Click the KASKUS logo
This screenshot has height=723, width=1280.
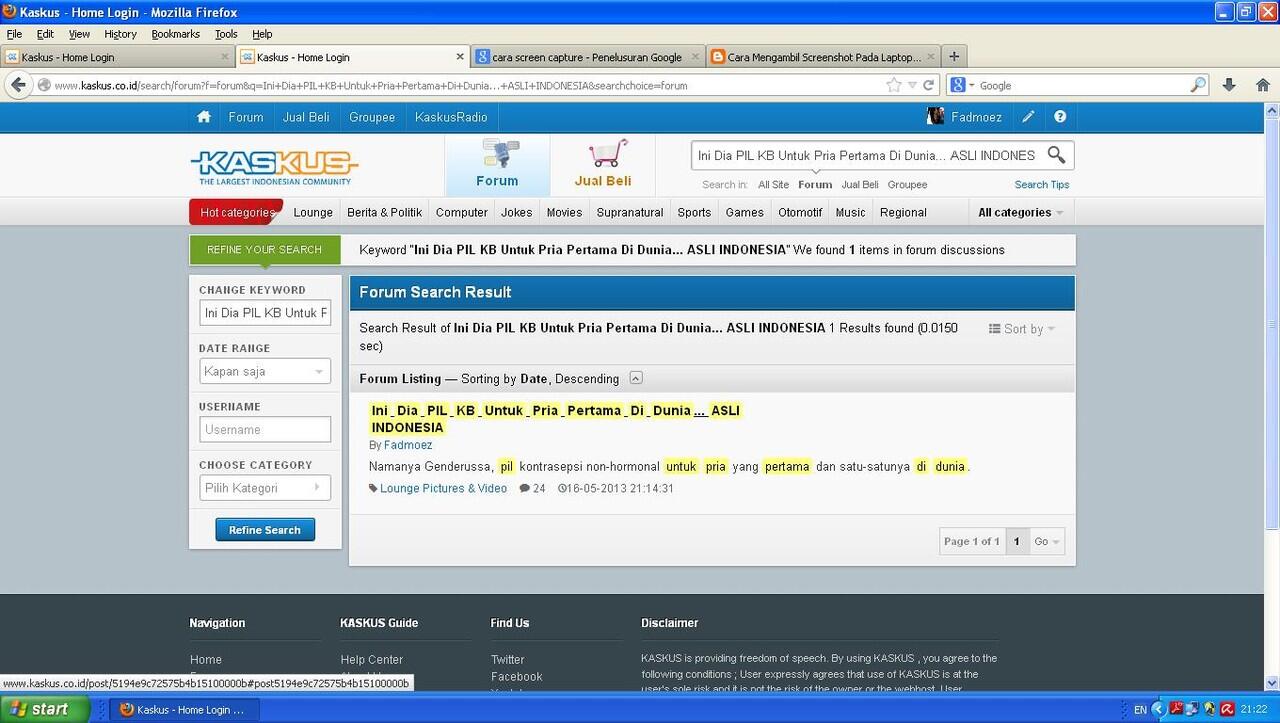click(274, 167)
